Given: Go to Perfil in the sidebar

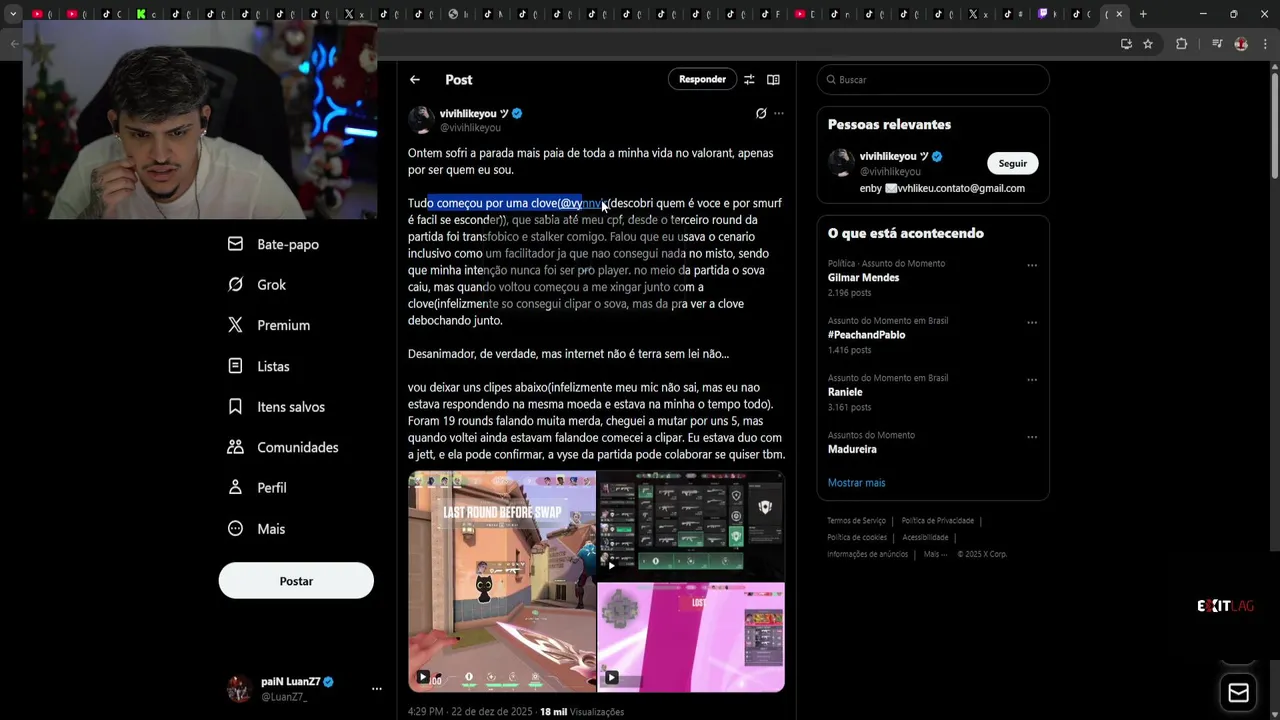Looking at the screenshot, I should click(x=257, y=488).
